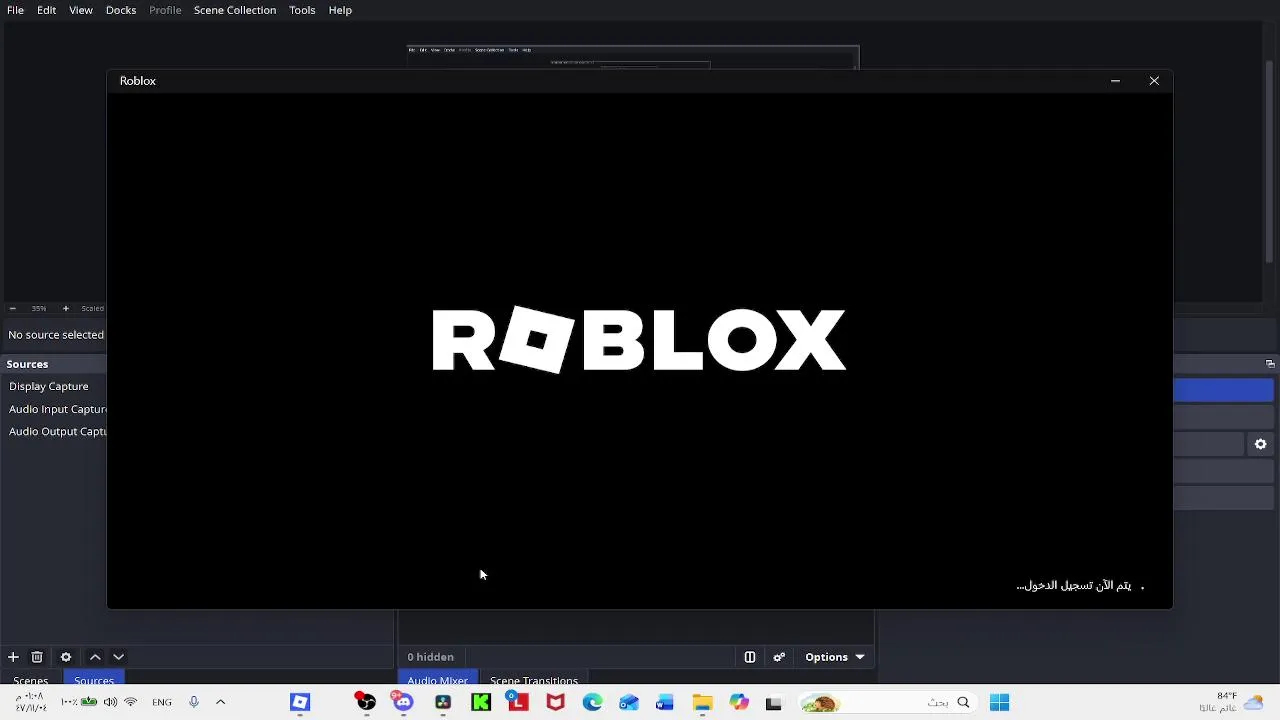Open the Docks menu in OBS
1280x720 pixels.
point(121,10)
